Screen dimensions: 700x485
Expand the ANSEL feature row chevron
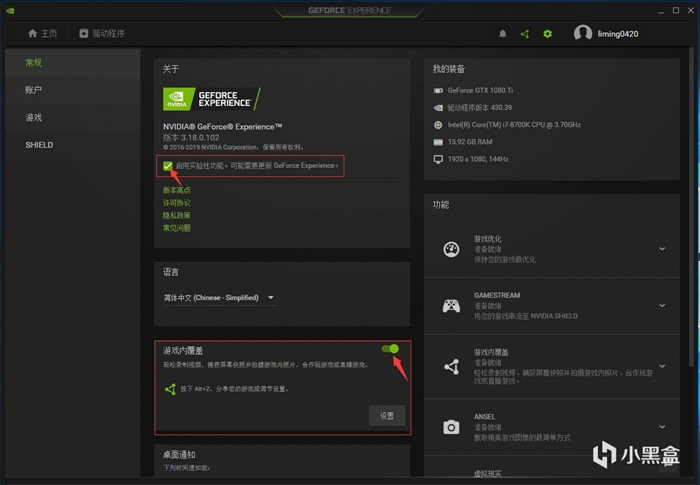662,427
